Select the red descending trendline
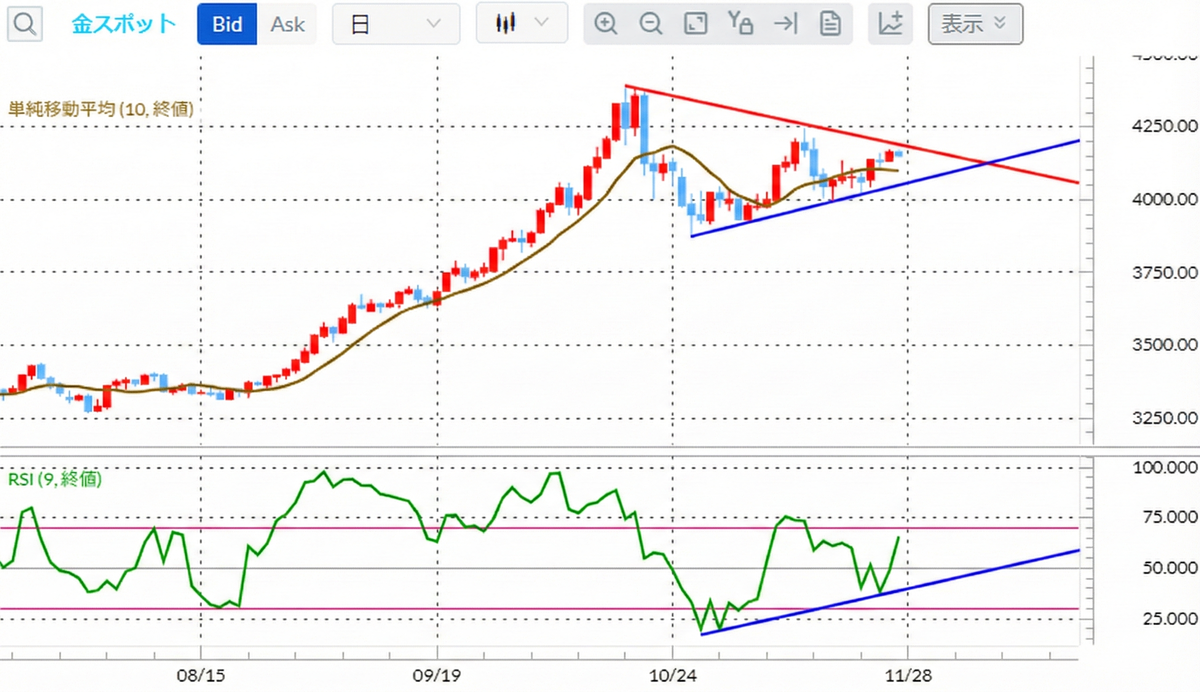This screenshot has height=692, width=1200. [852, 134]
